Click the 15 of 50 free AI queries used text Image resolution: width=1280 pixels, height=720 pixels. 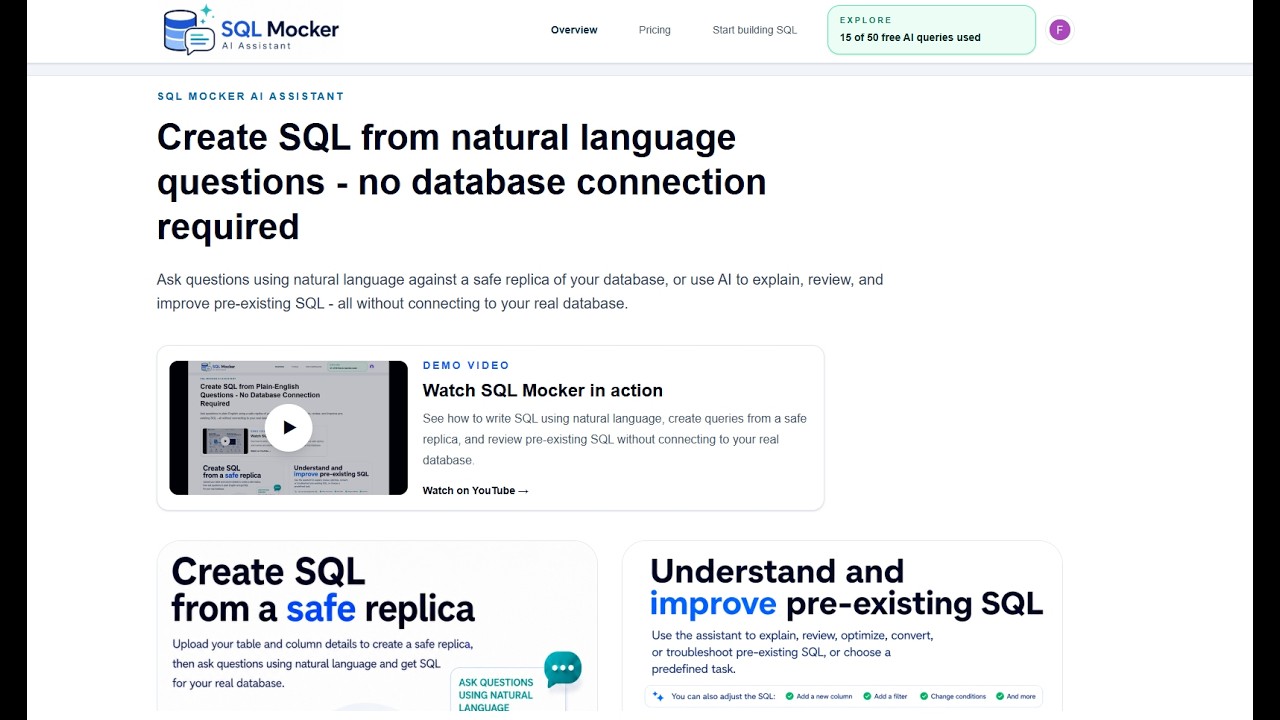[x=910, y=38]
